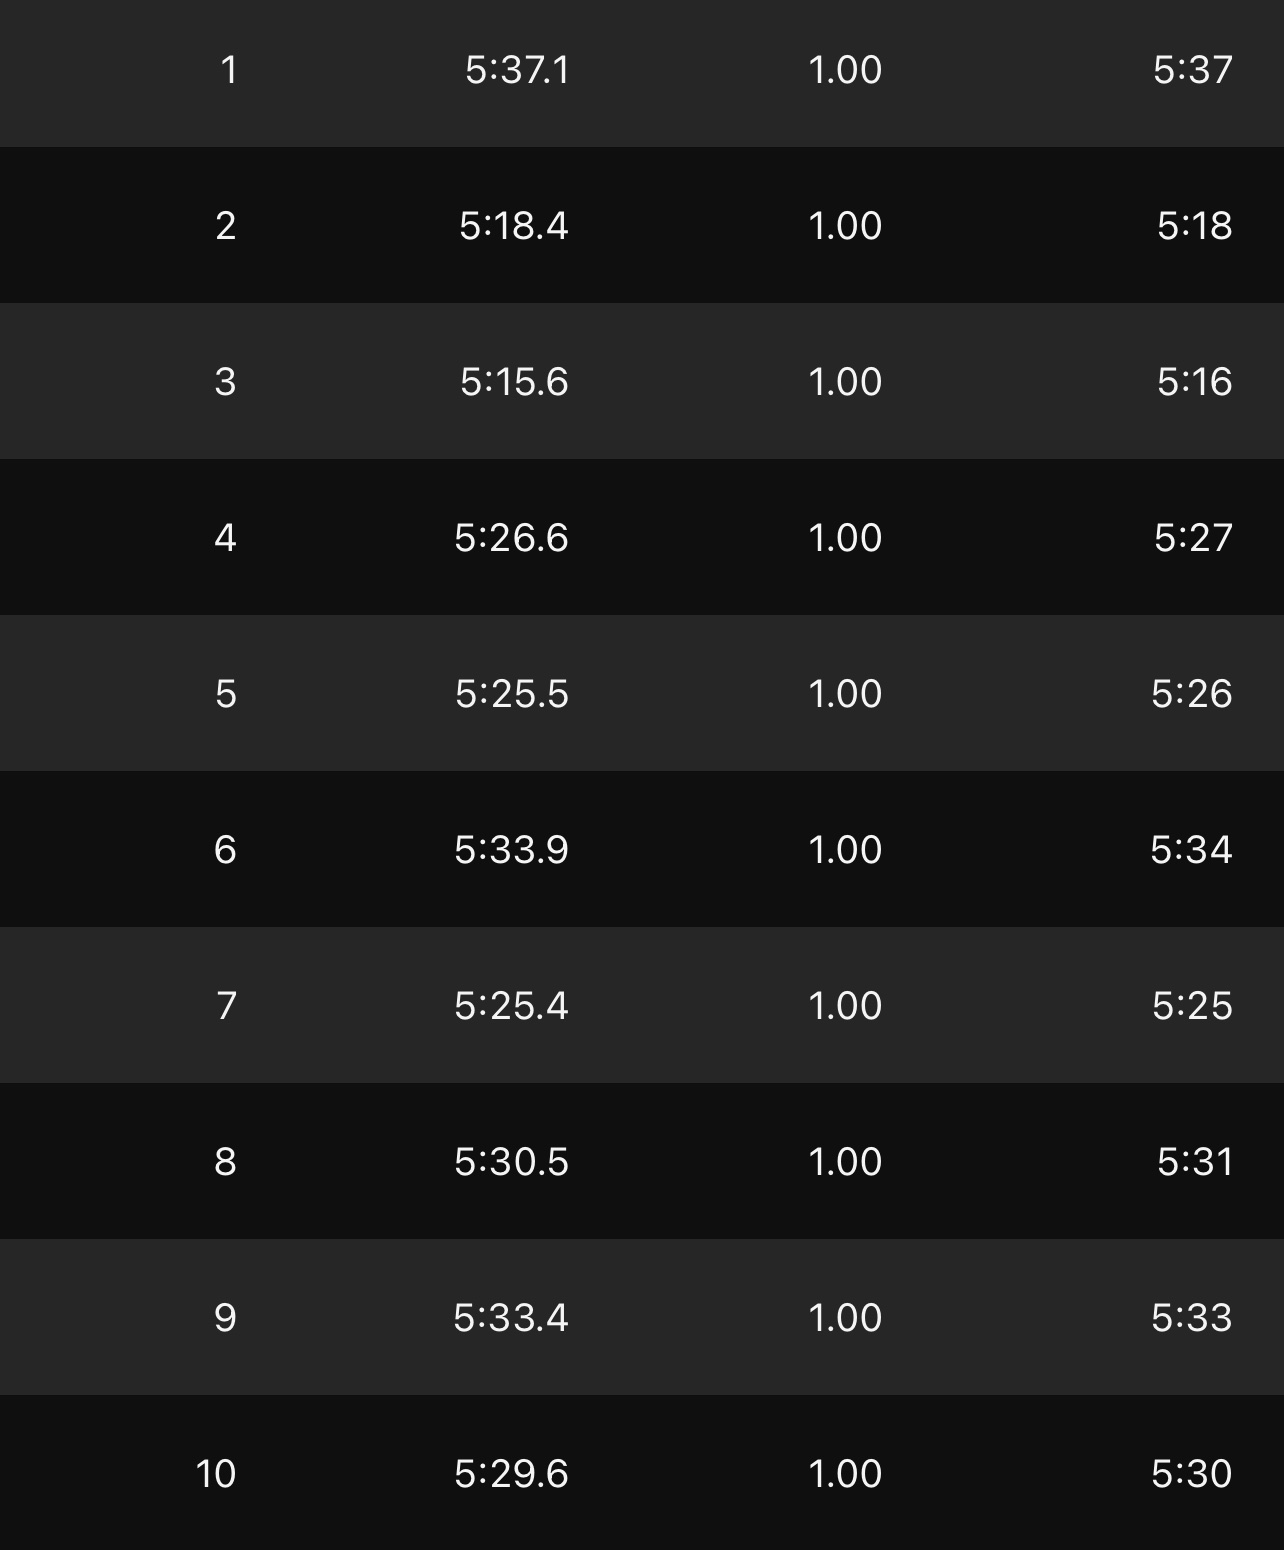
Task: Select lap 3 time 5:15.6
Action: [514, 382]
